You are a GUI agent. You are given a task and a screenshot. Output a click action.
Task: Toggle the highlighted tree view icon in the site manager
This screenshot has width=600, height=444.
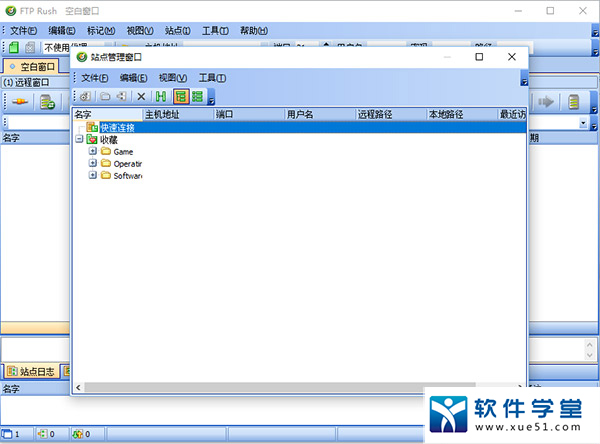click(181, 96)
